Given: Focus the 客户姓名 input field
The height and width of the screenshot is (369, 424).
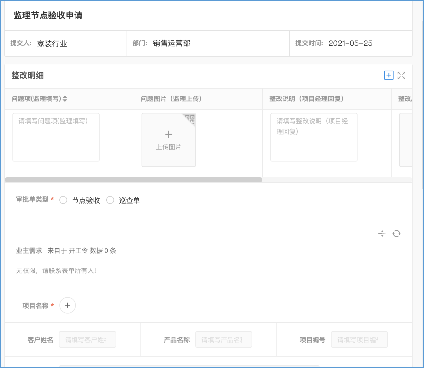Looking at the screenshot, I should tap(87, 340).
